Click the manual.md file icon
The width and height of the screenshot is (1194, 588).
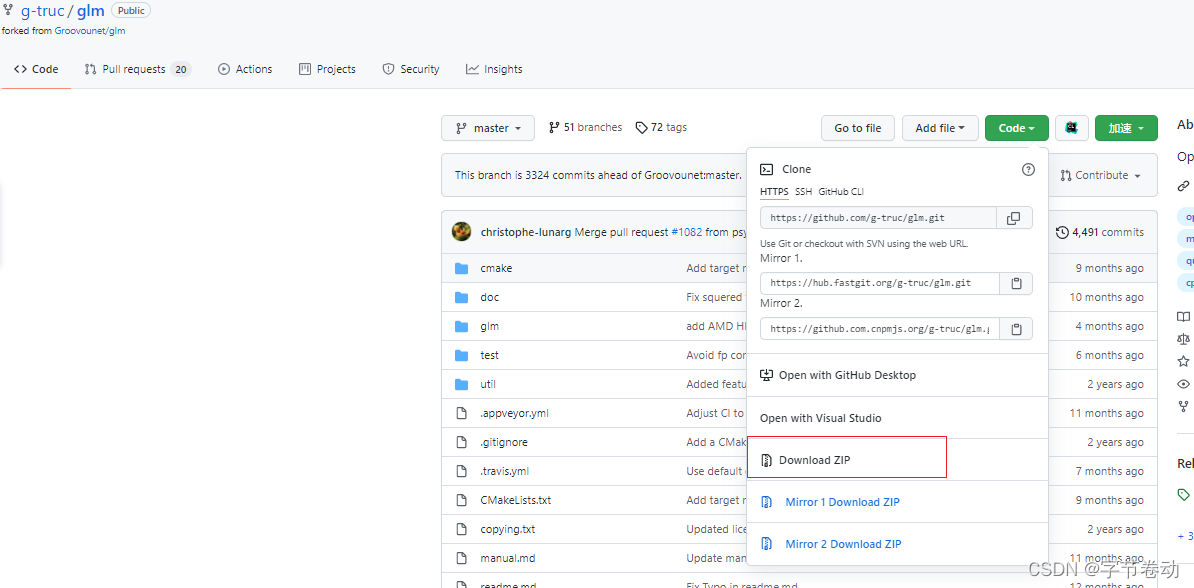[461, 558]
